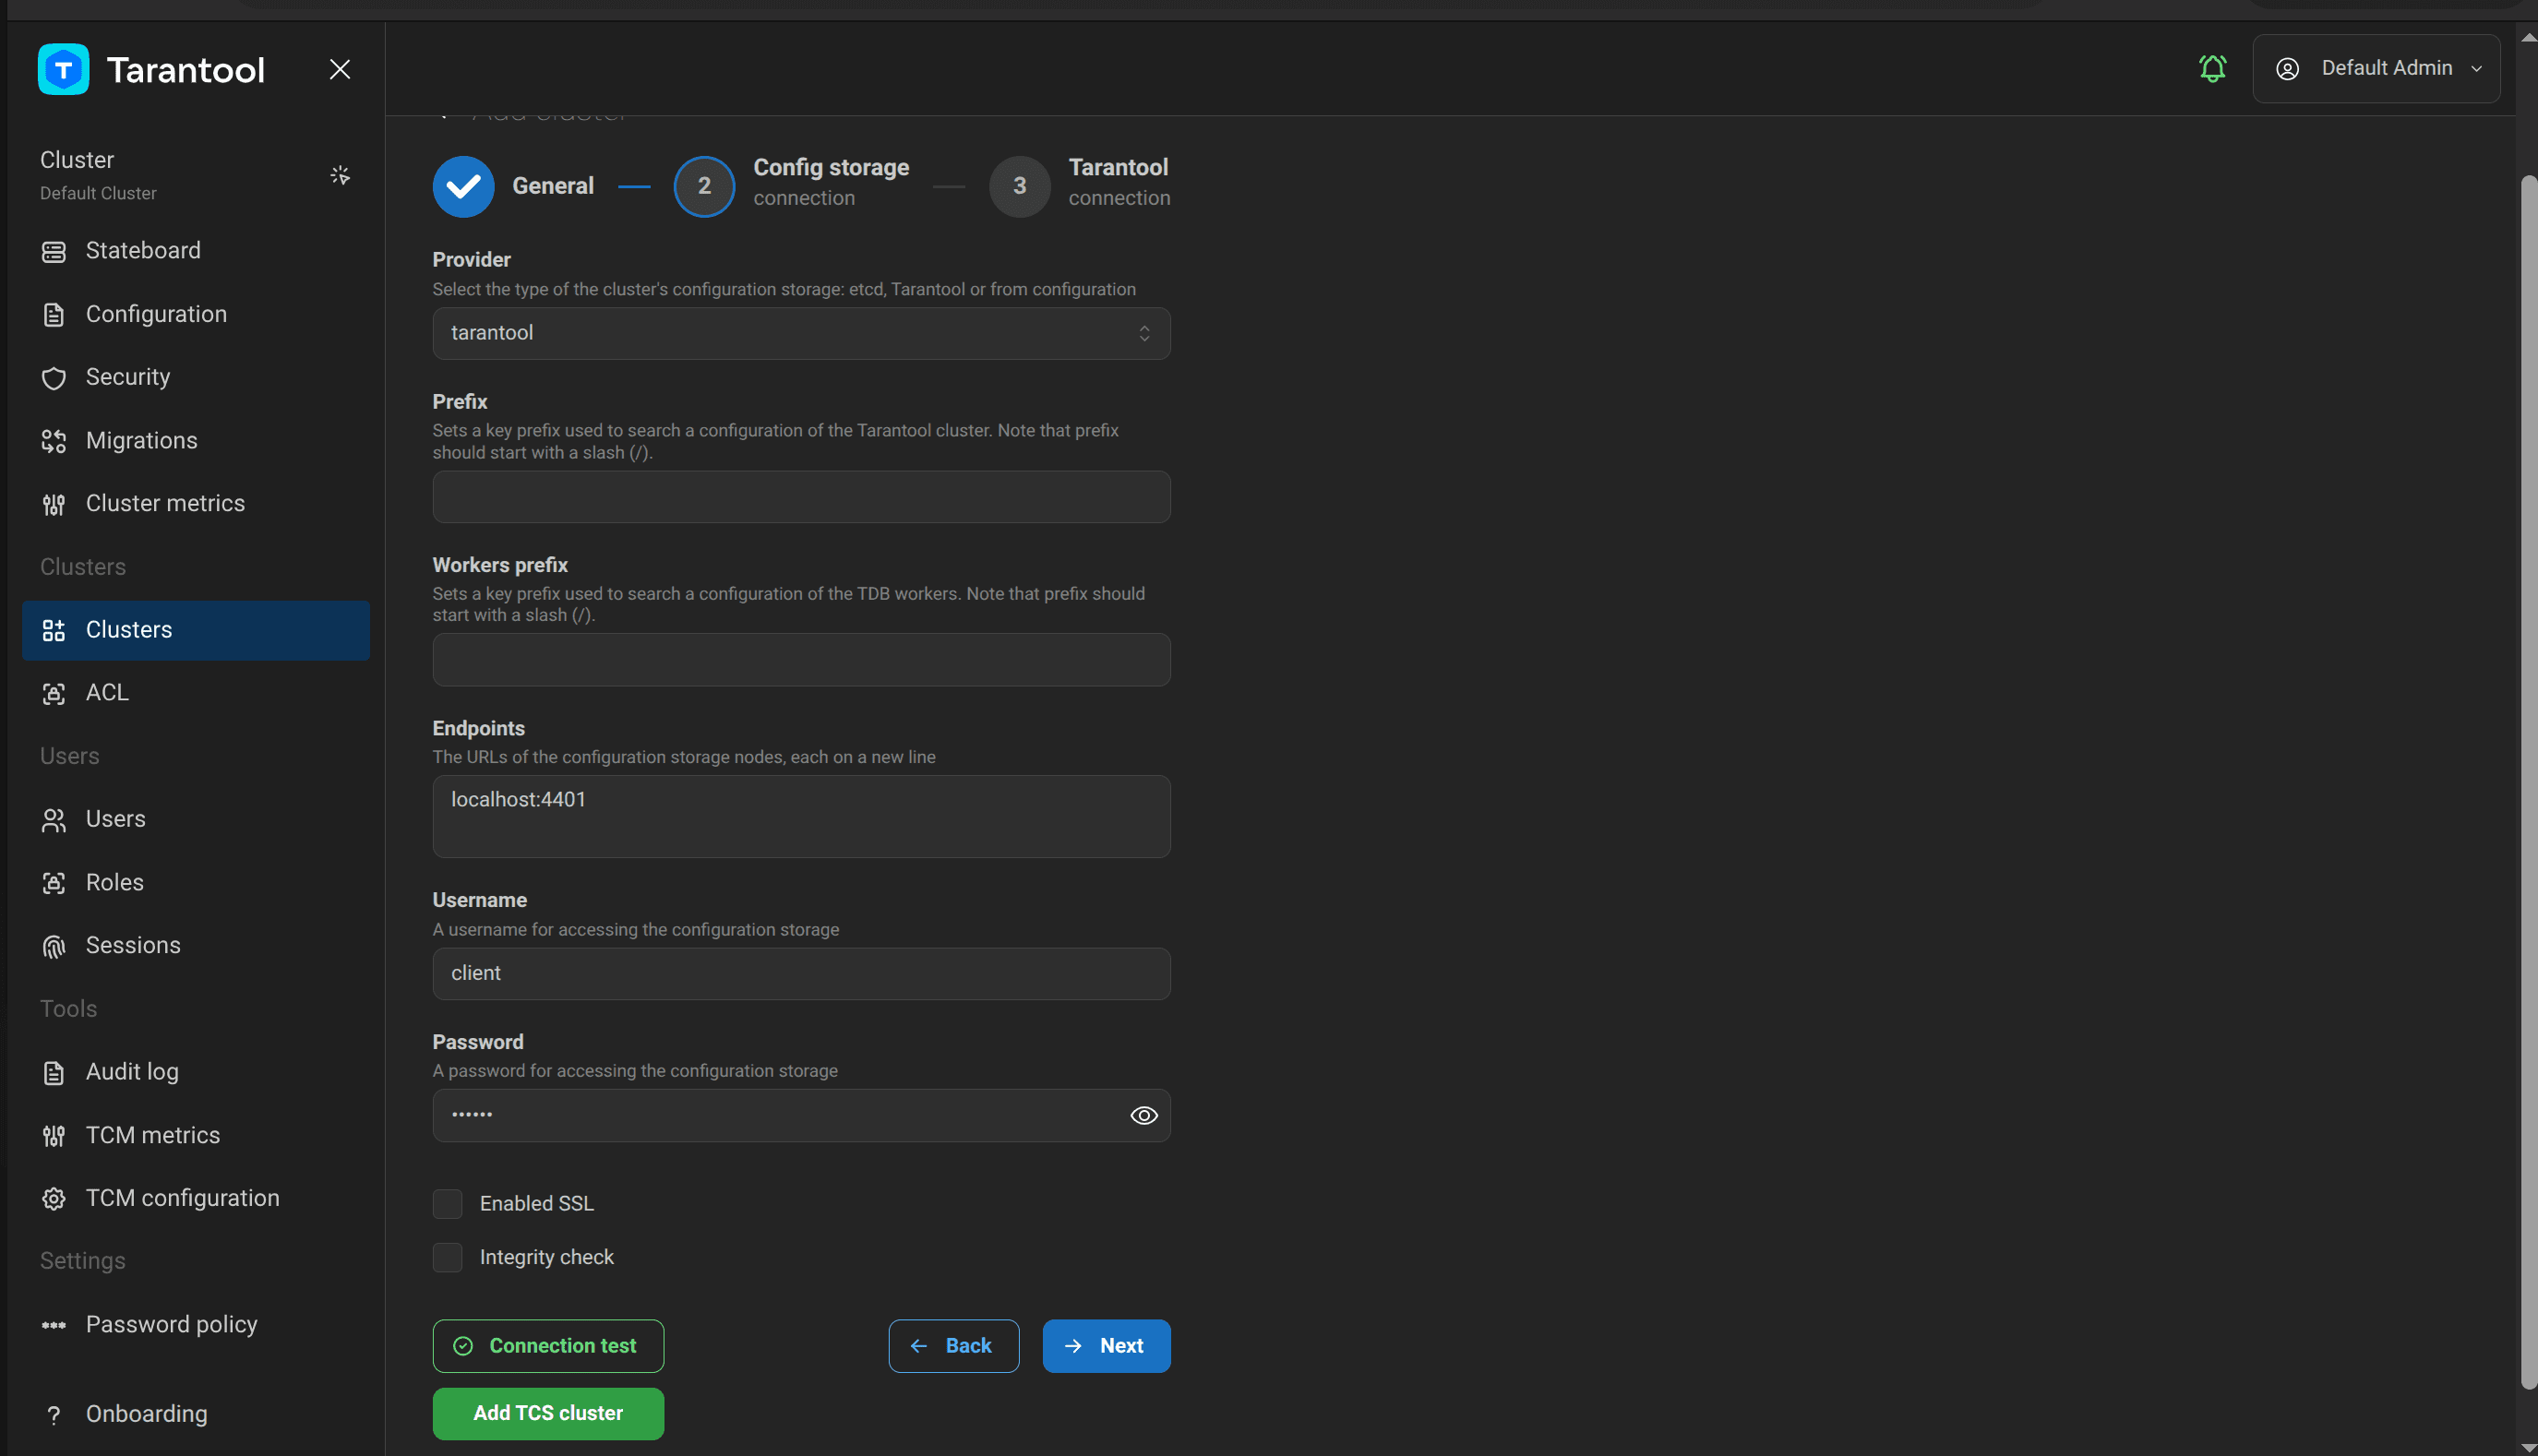The width and height of the screenshot is (2538, 1456).
Task: Click the Configuration document icon
Action: click(54, 314)
